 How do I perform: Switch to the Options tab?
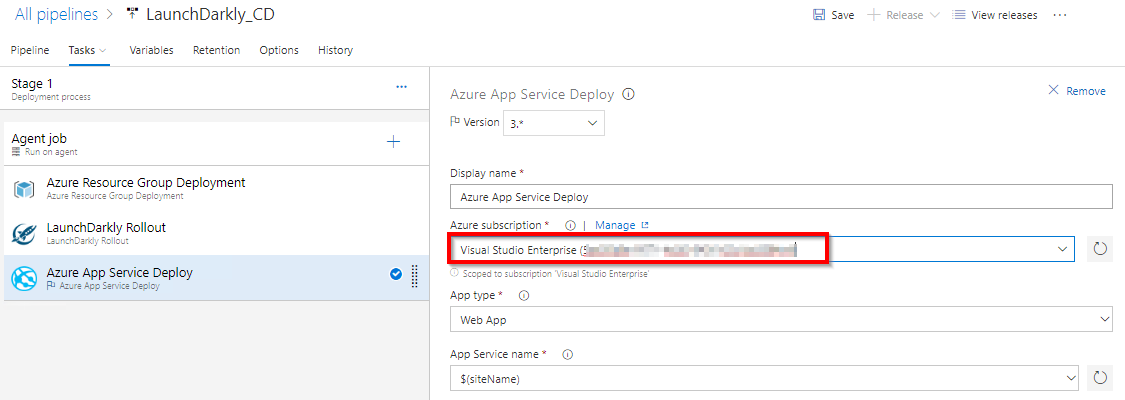(x=279, y=50)
